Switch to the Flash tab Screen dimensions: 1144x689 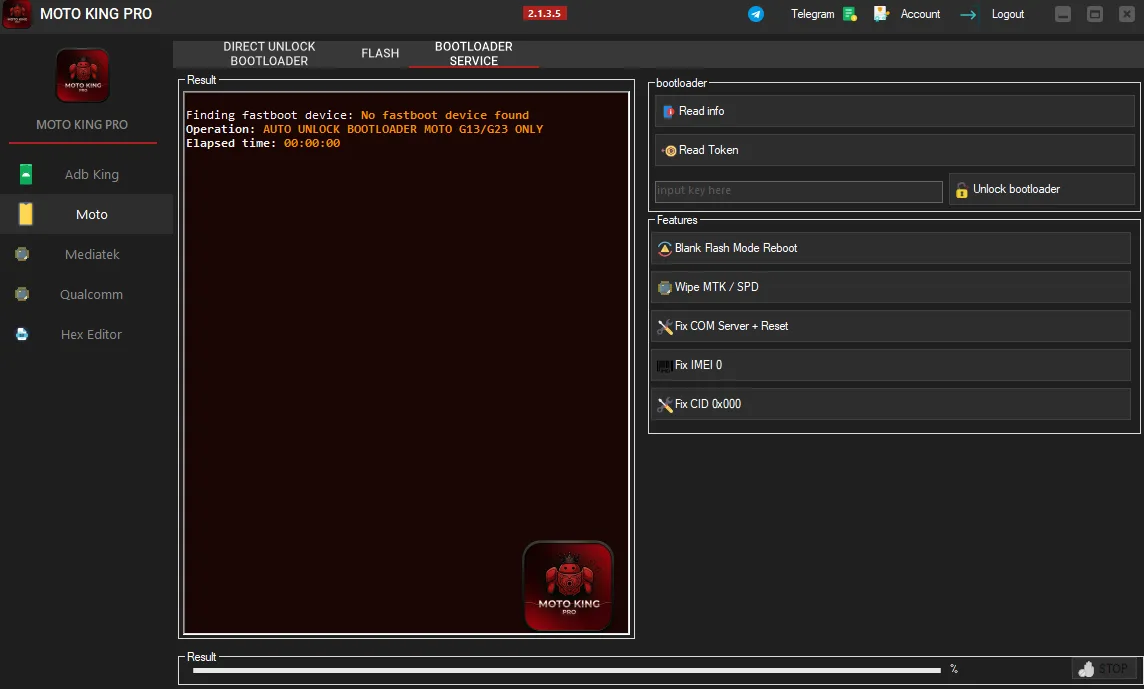click(x=380, y=53)
